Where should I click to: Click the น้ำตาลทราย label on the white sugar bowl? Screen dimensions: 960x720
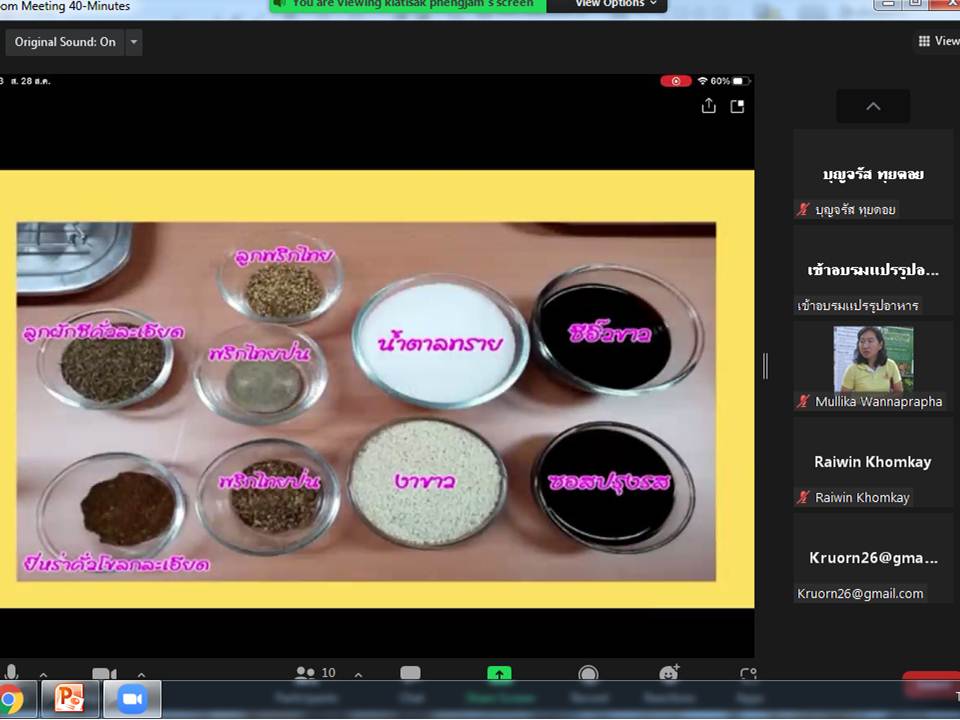[x=440, y=341]
